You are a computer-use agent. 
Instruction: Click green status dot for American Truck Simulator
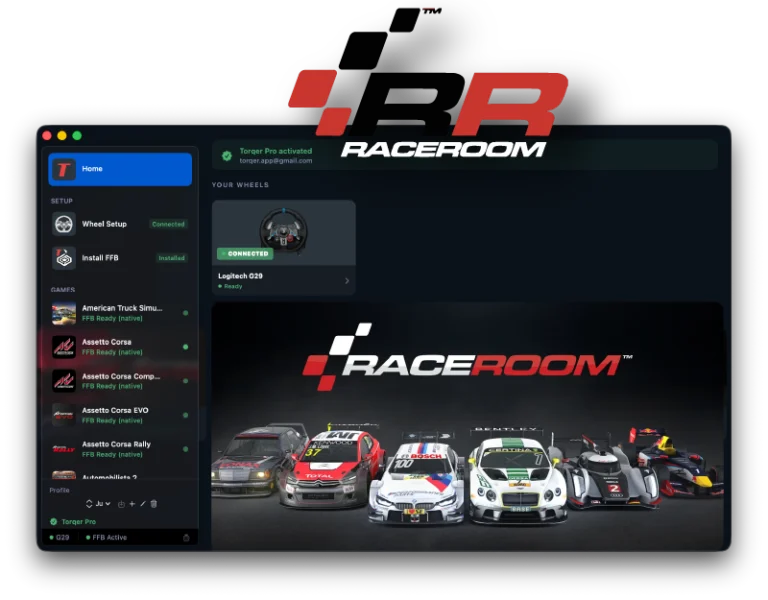(186, 313)
